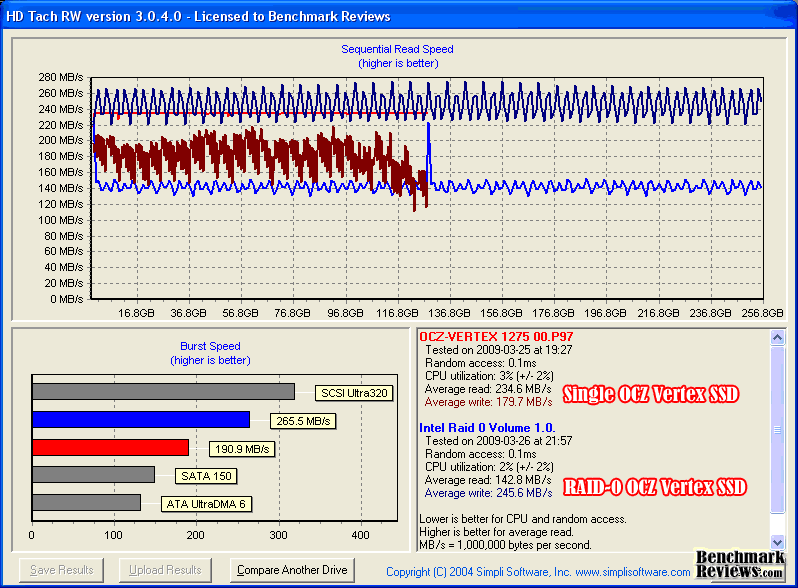Click Average write: 245.6 MB/s text

click(x=489, y=493)
